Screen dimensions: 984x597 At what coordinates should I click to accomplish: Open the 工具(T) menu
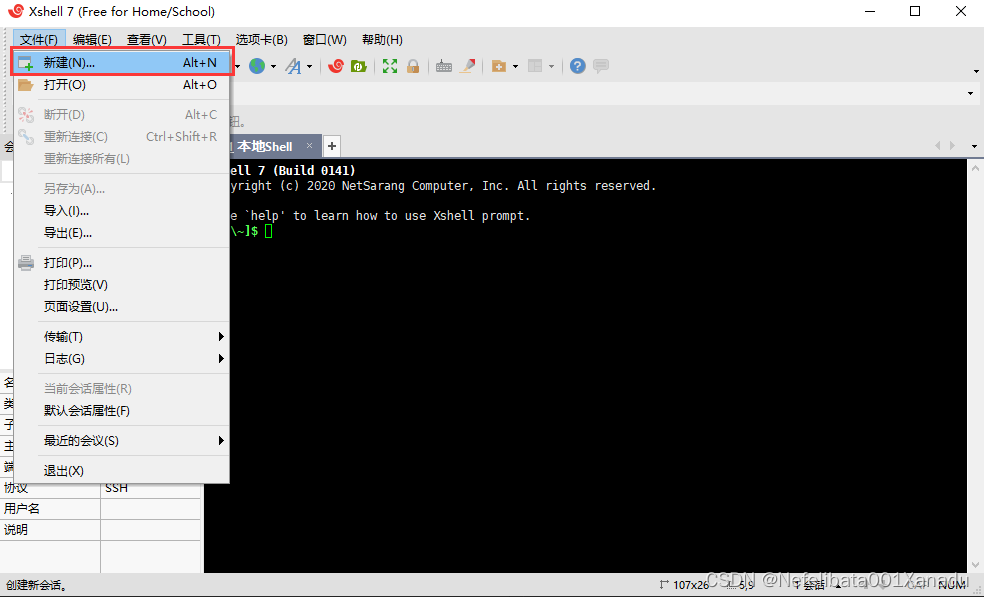pos(201,40)
